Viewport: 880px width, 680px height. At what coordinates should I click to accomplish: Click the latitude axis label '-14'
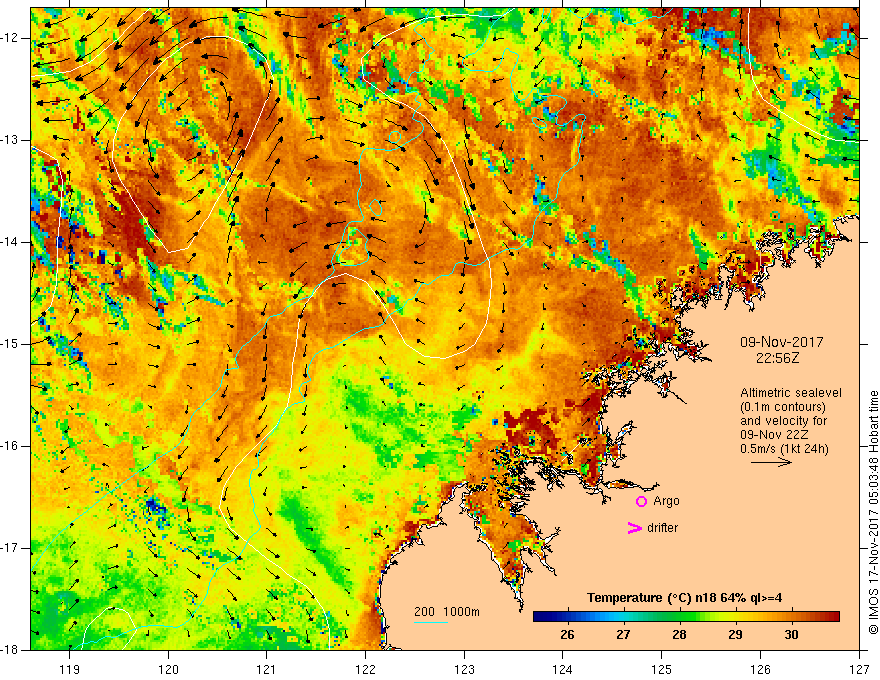[10, 242]
